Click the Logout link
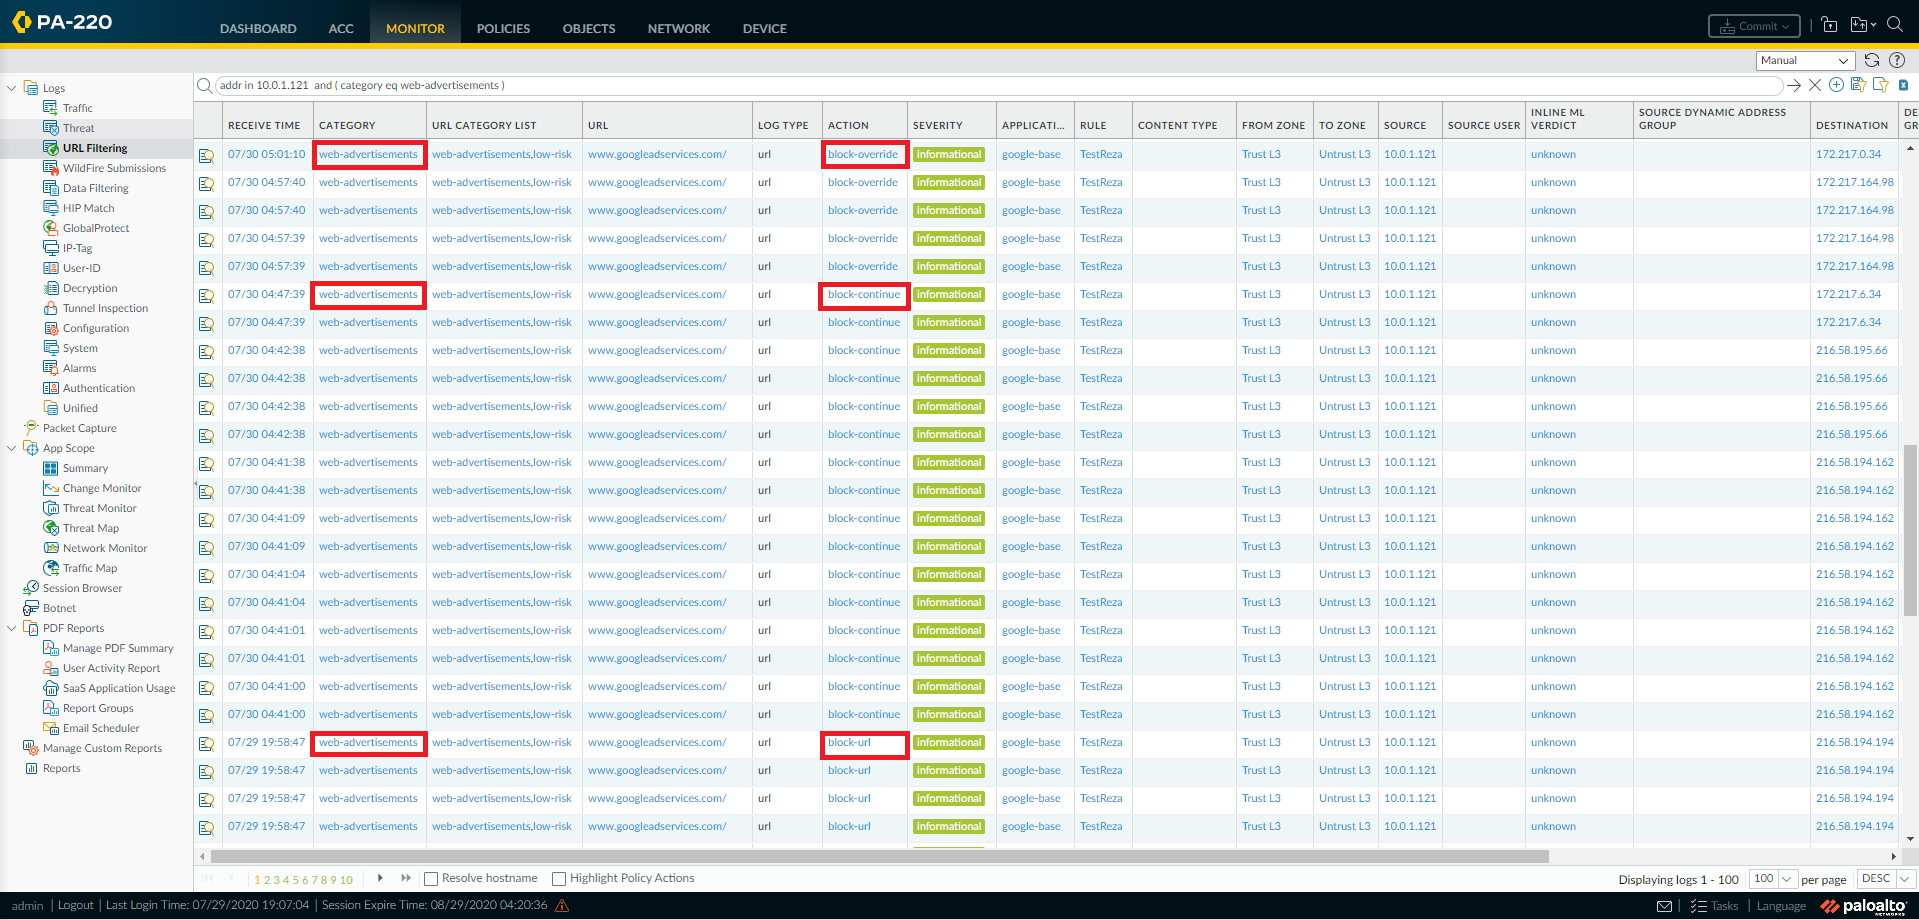Screen dimensions: 1919x920 (75, 905)
